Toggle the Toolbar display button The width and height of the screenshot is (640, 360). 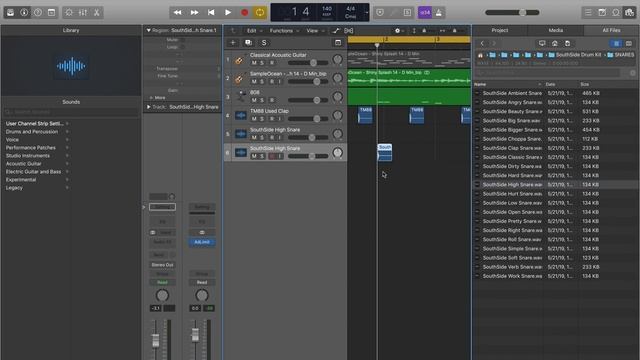(51, 12)
